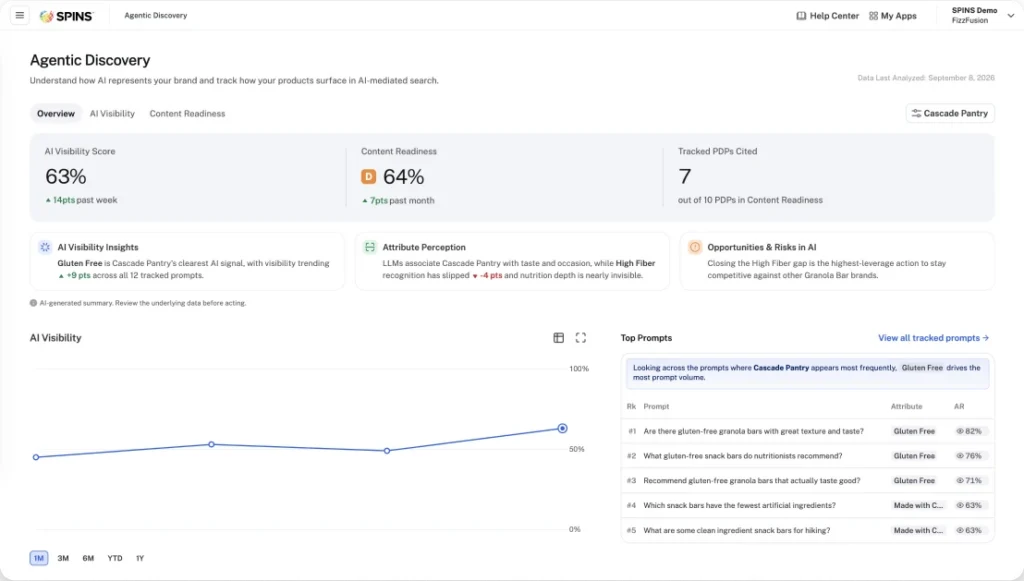Click the Opportunities & Risks alert icon
The image size is (1024, 581).
(695, 247)
